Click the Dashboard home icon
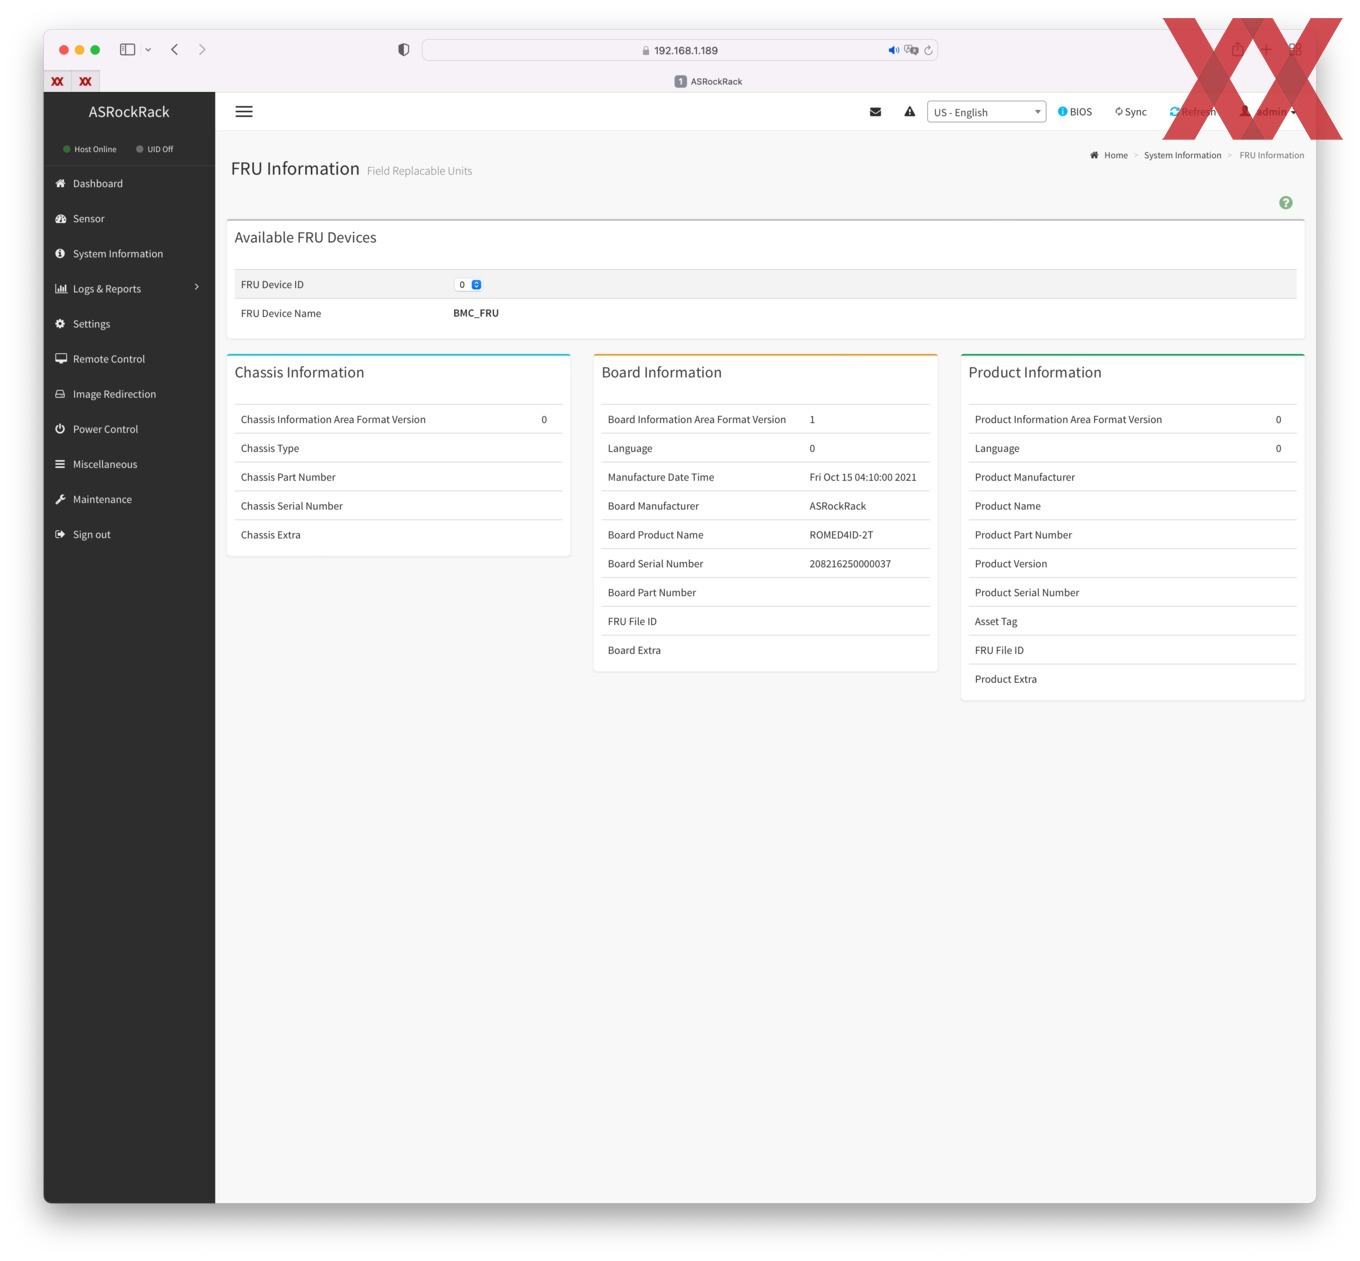This screenshot has width=1360, height=1261. (60, 183)
